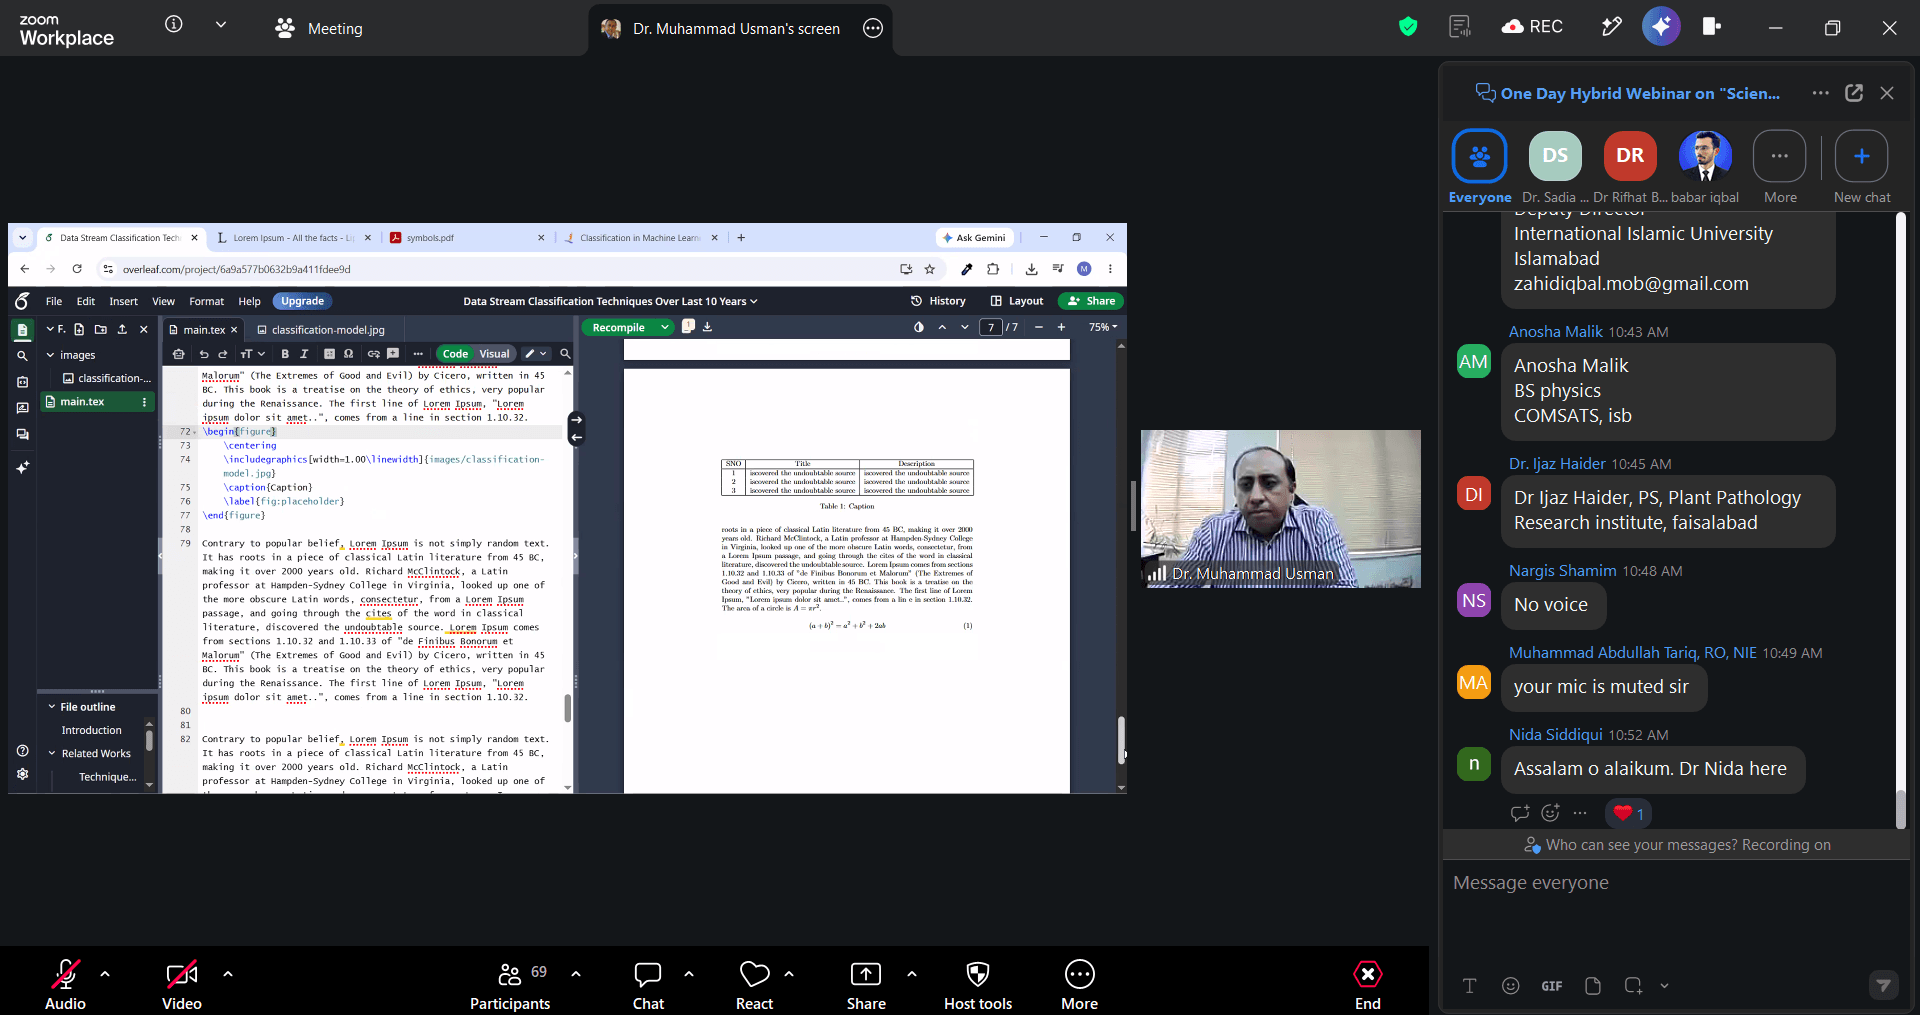The height and width of the screenshot is (1015, 1920).
Task: Select Dr Rifhat direct chat avatar
Action: point(1630,166)
